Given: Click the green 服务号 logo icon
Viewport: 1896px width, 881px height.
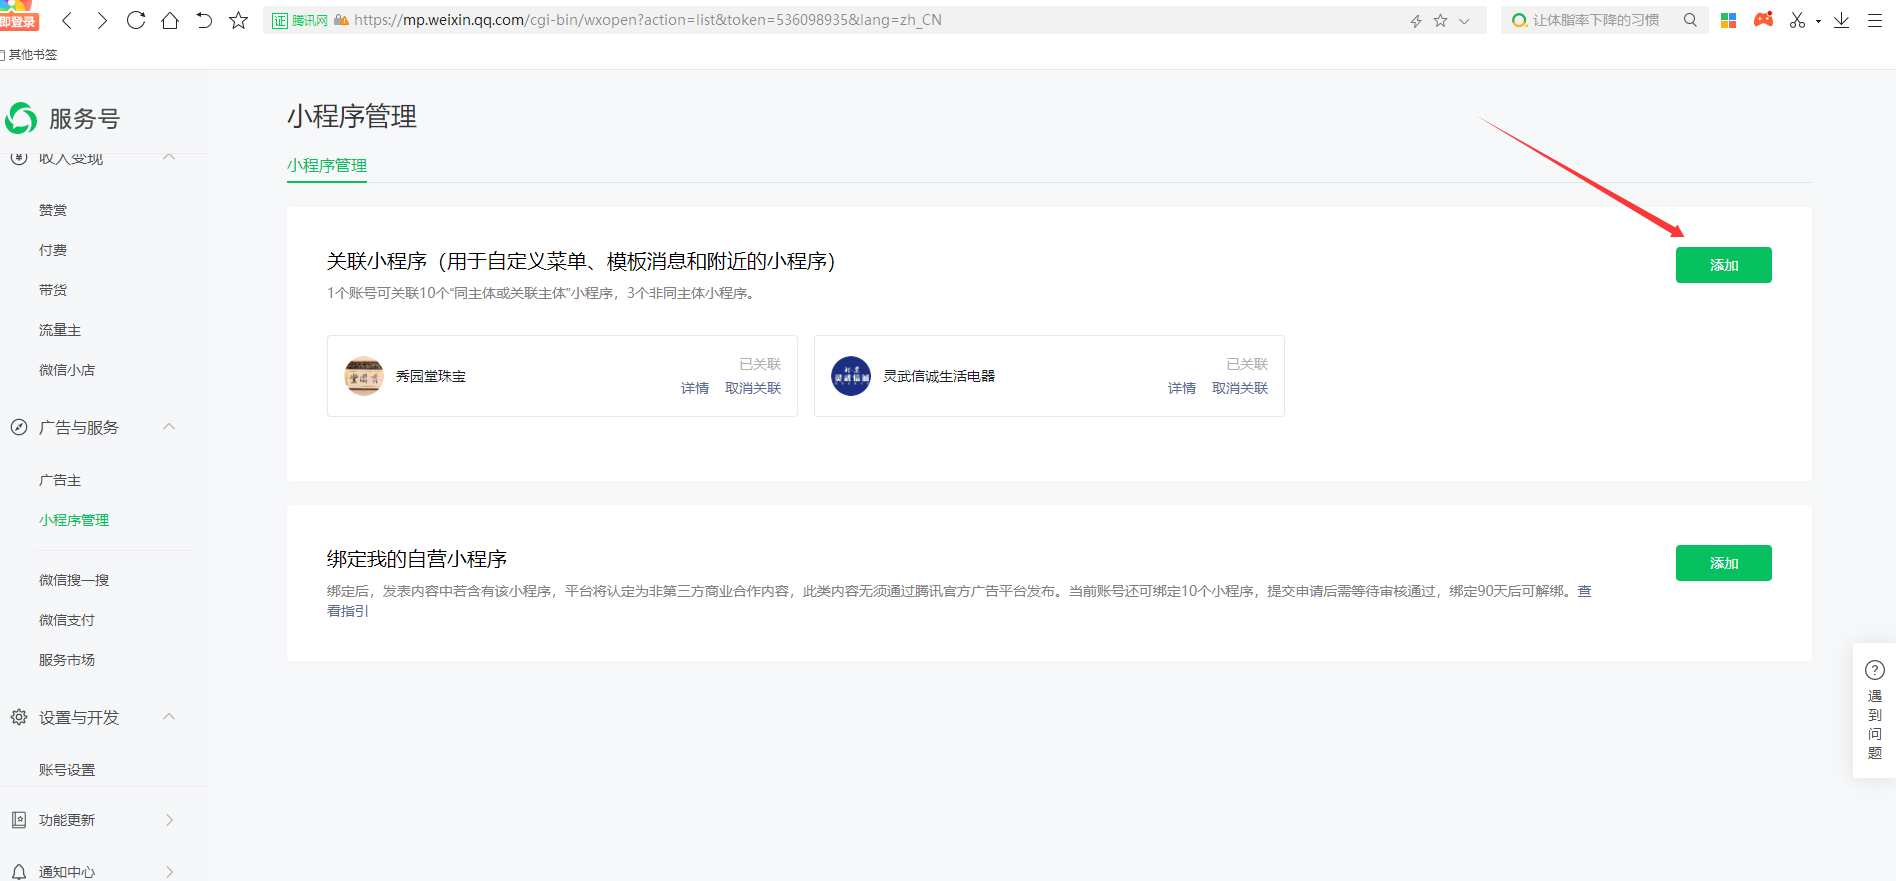Looking at the screenshot, I should click(x=21, y=118).
